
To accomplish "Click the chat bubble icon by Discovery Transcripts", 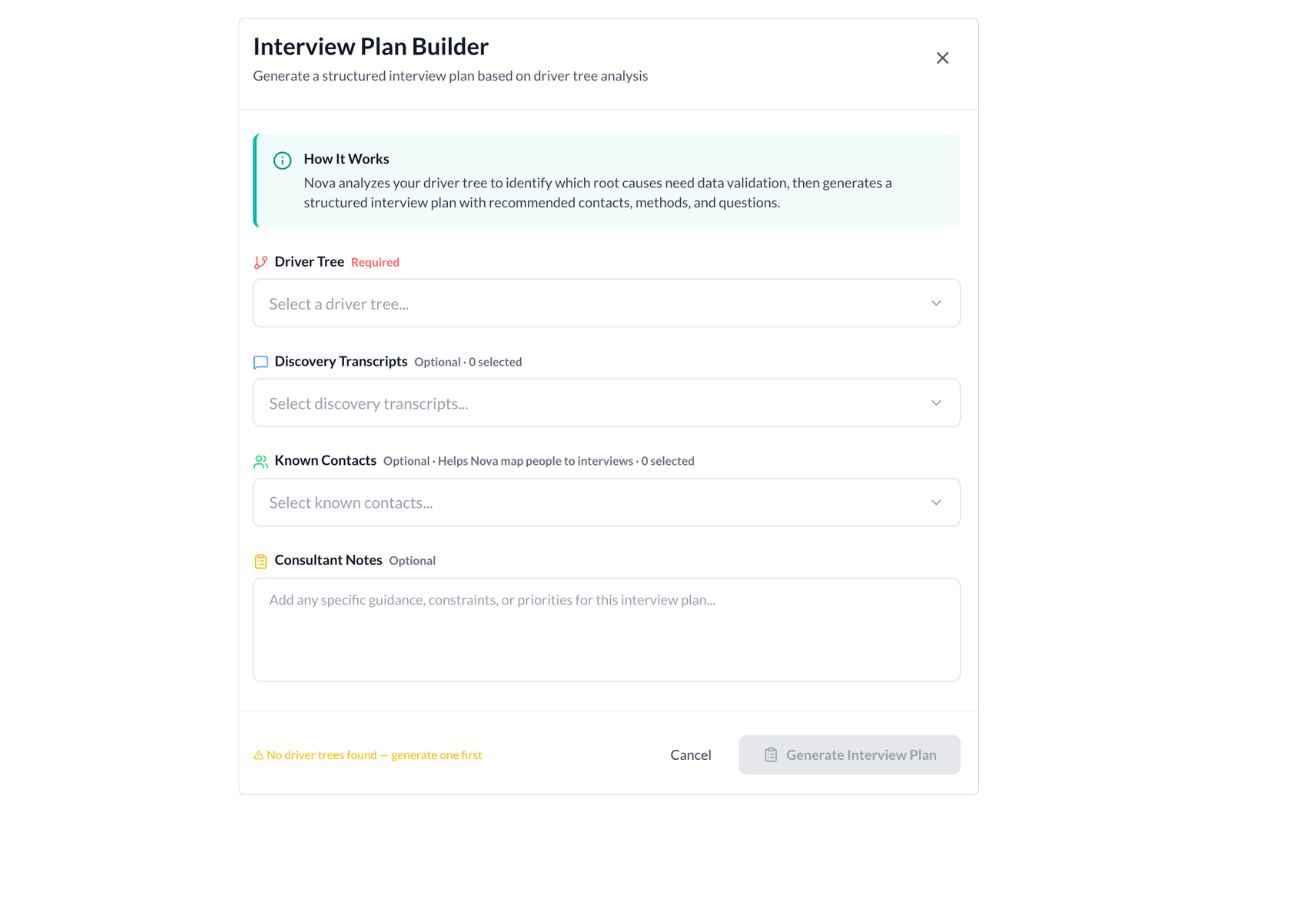I will point(261,362).
